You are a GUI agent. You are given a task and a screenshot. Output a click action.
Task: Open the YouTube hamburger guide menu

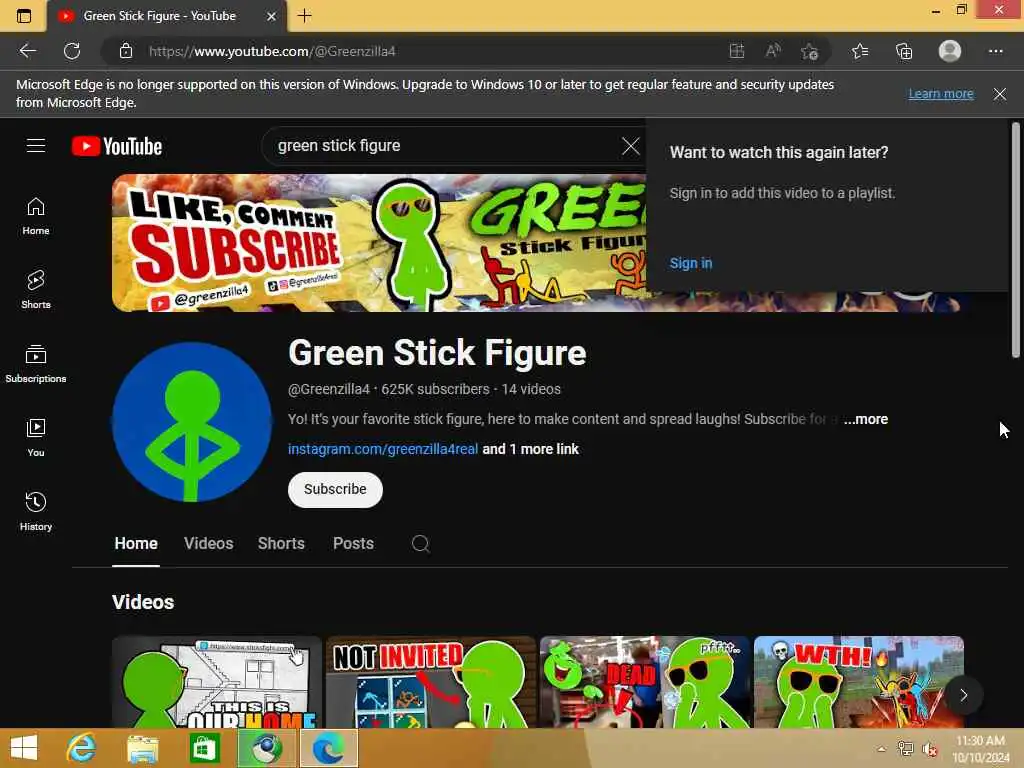pos(36,146)
